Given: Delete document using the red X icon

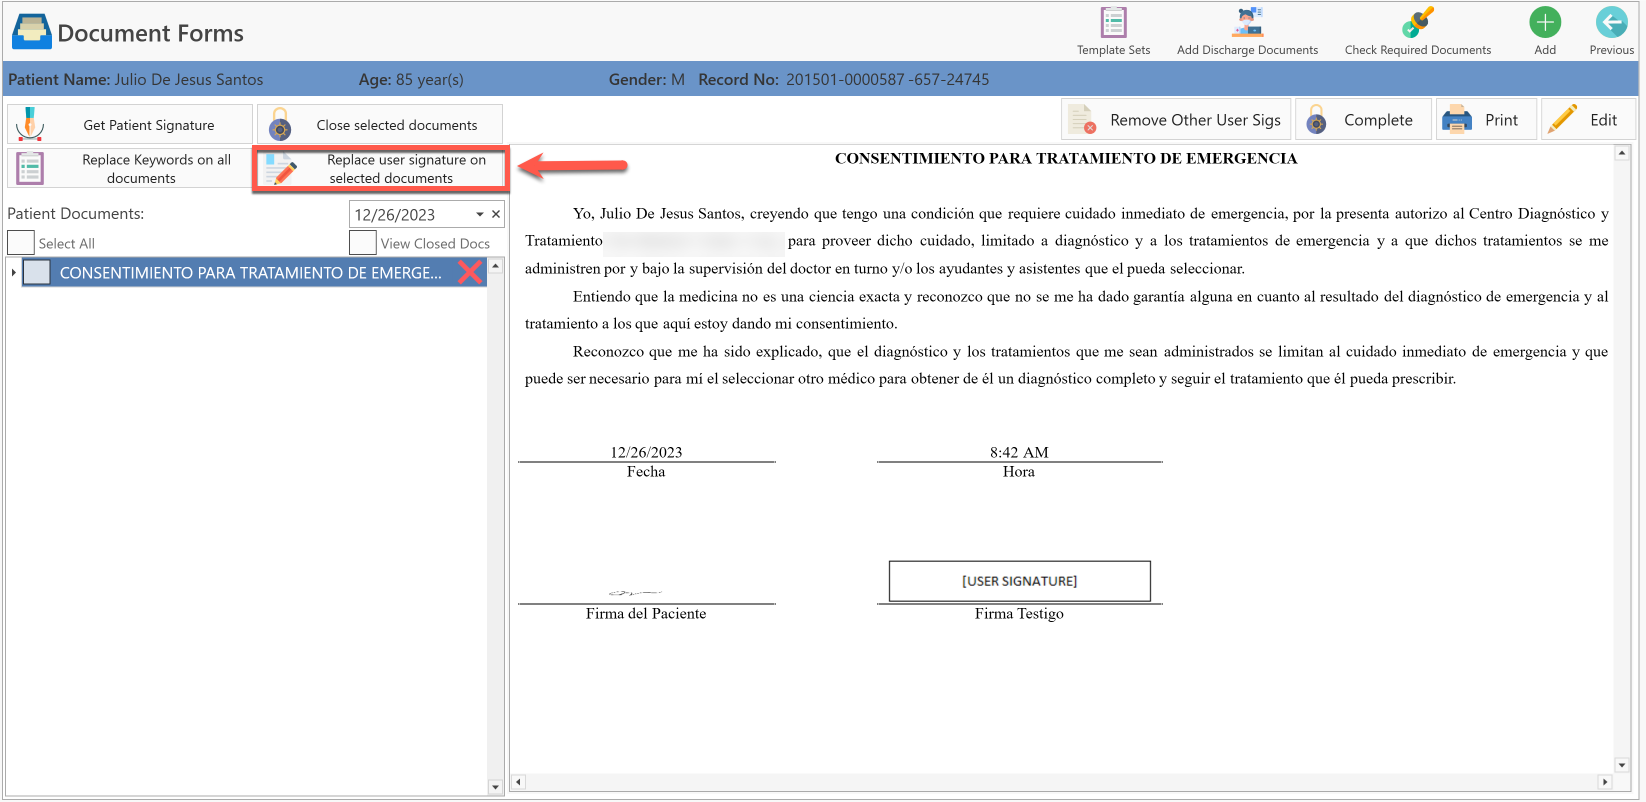Looking at the screenshot, I should [x=470, y=272].
